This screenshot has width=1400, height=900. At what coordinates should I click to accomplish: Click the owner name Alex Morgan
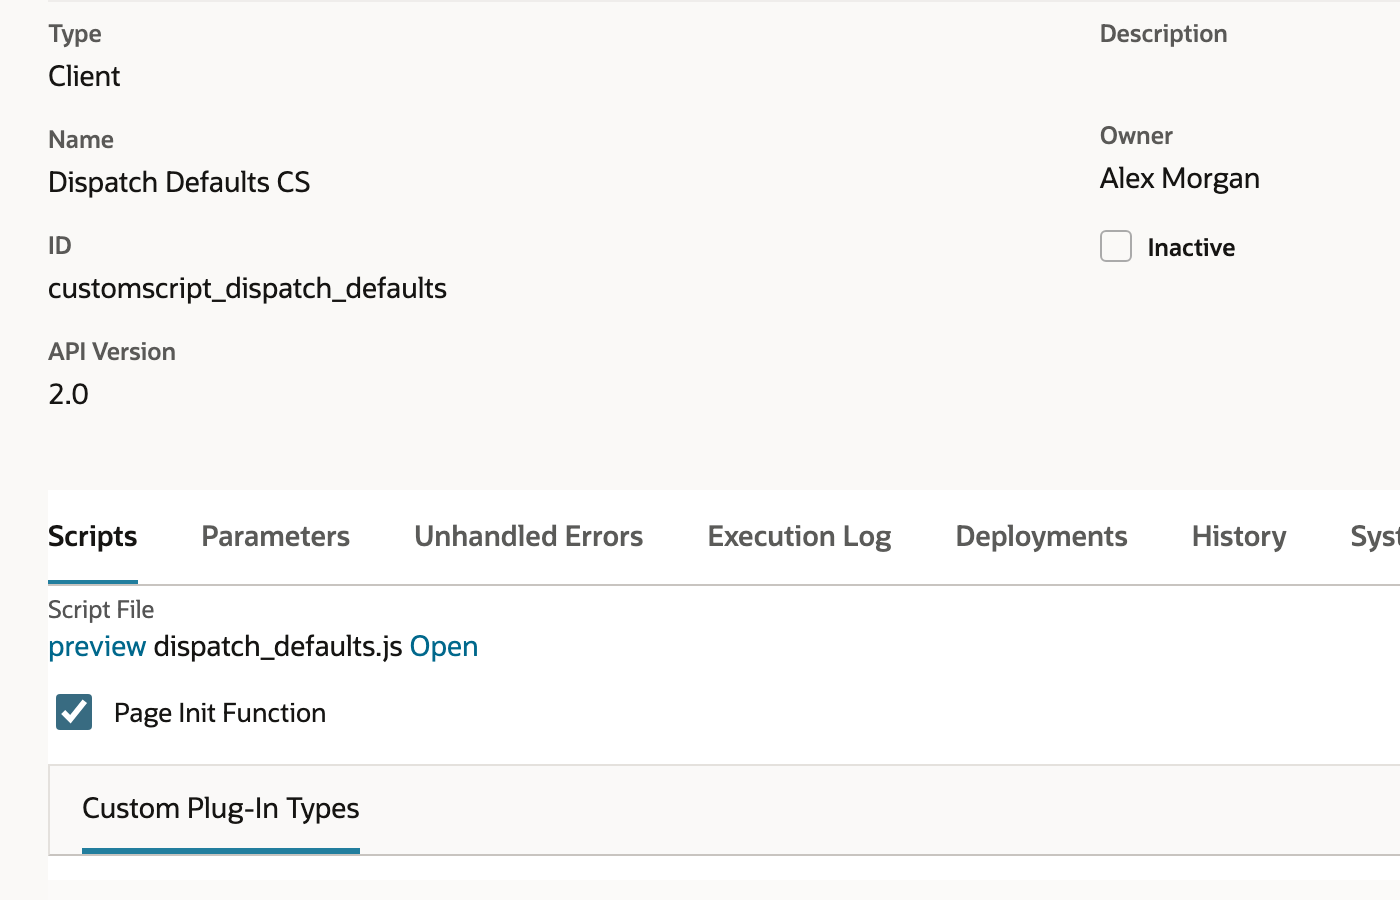[1180, 178]
